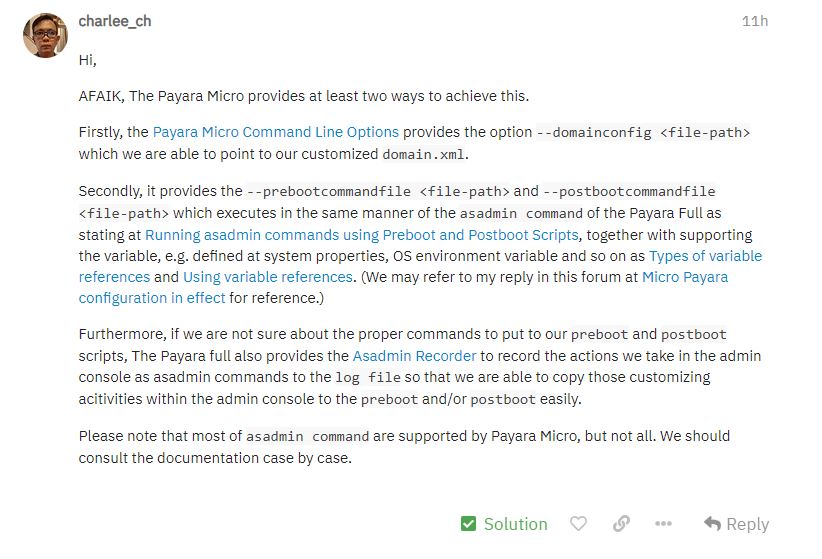Like the post with the heart icon

point(578,524)
